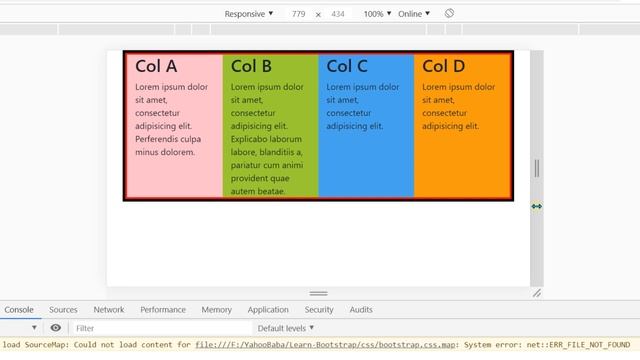Viewport: 640px width, 360px height.
Task: Click the console Filter input
Action: tap(161, 328)
